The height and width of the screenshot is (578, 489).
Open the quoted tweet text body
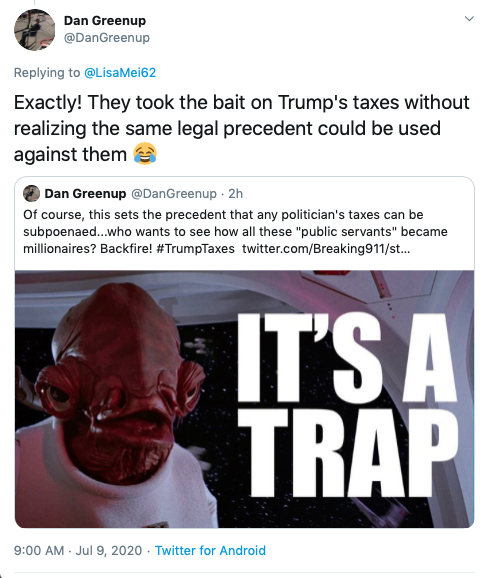(235, 231)
